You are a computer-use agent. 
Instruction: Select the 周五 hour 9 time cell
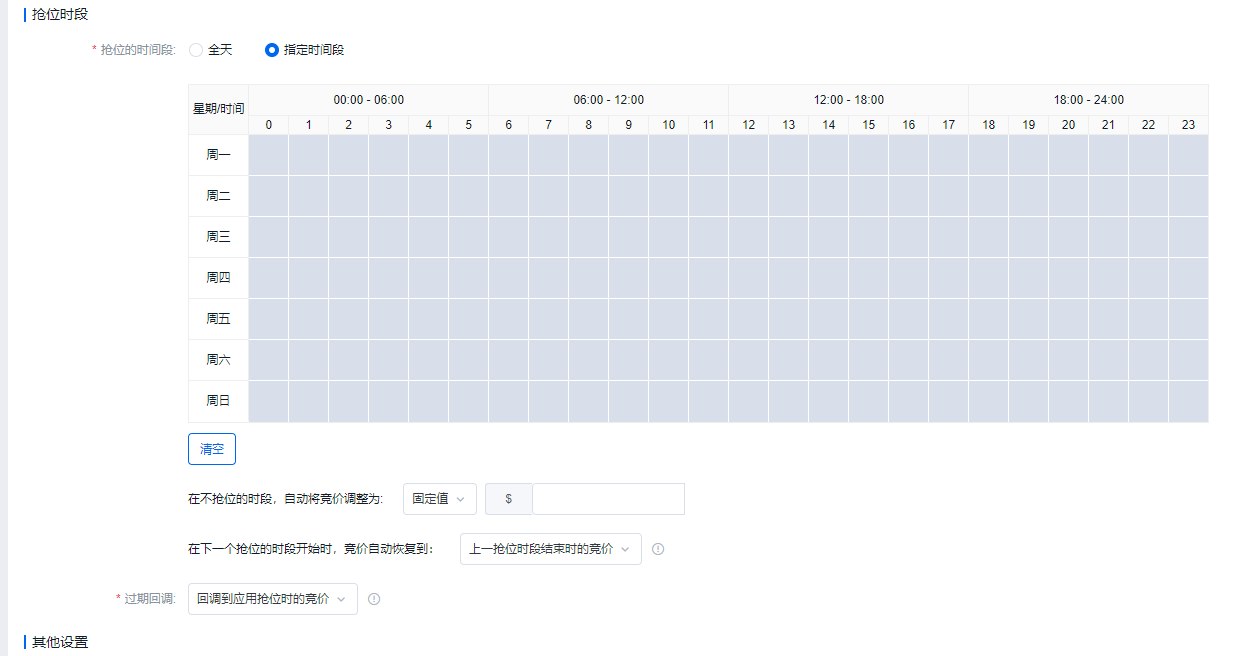pos(628,319)
